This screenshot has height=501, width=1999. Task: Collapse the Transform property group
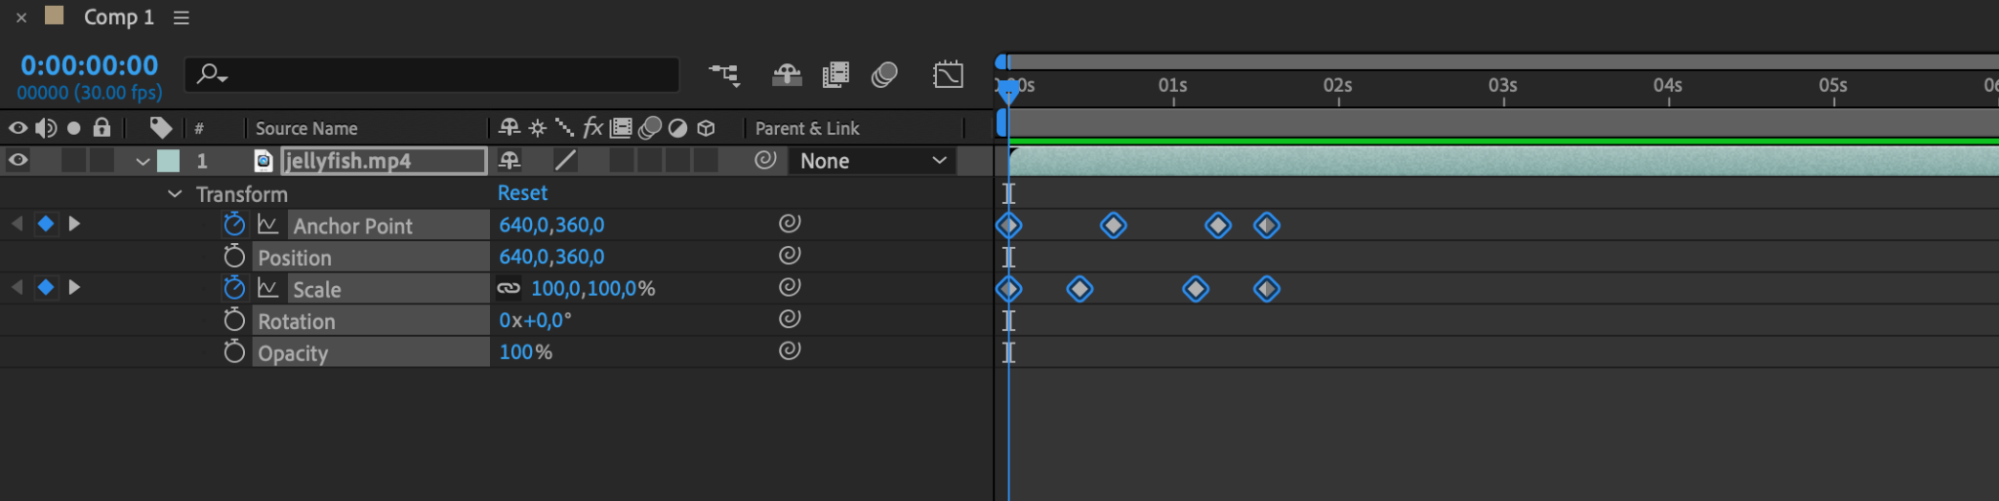pos(175,194)
